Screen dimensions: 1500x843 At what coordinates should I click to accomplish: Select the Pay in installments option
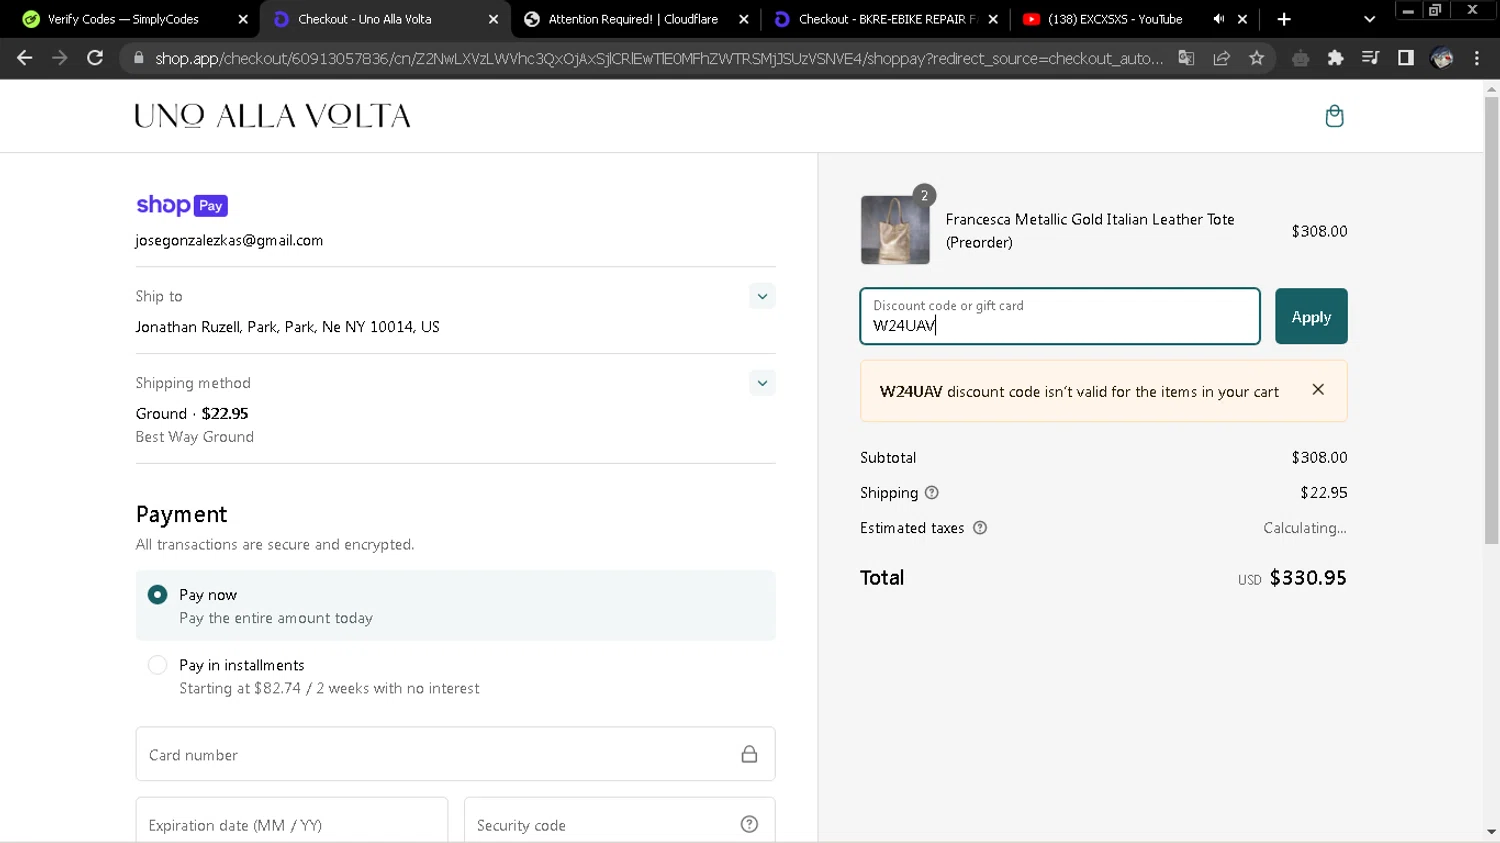pos(157,665)
